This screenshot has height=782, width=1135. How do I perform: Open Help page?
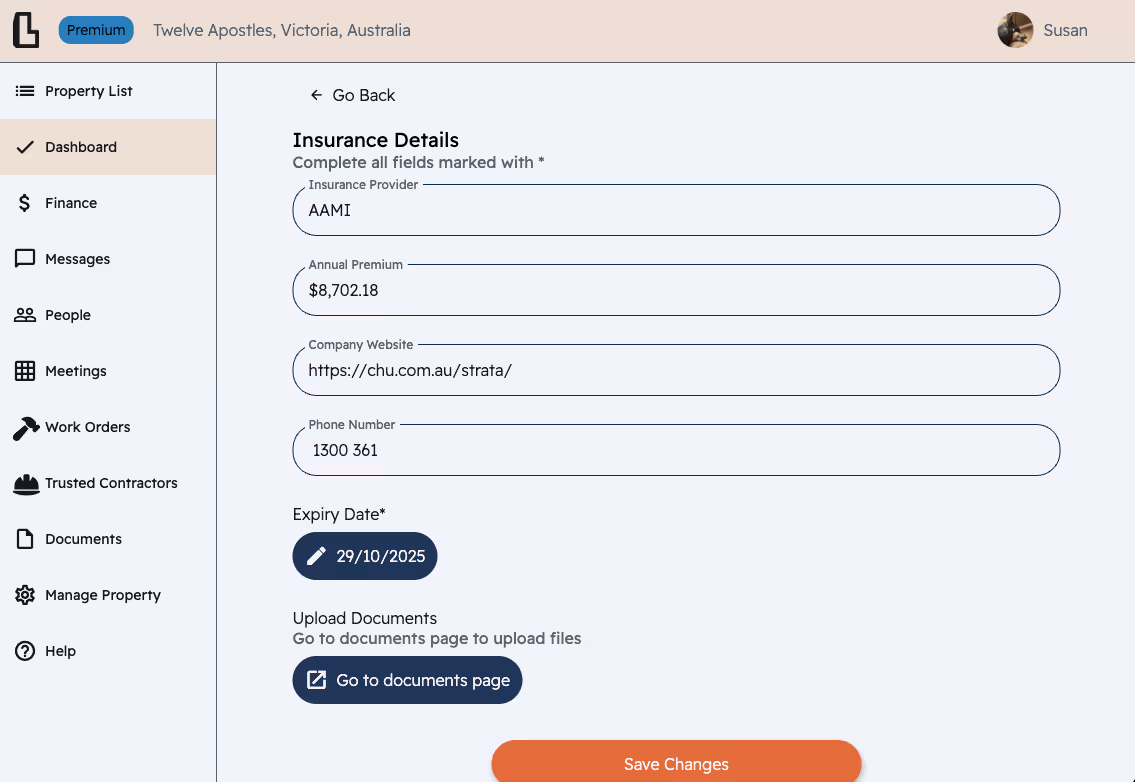[108, 651]
